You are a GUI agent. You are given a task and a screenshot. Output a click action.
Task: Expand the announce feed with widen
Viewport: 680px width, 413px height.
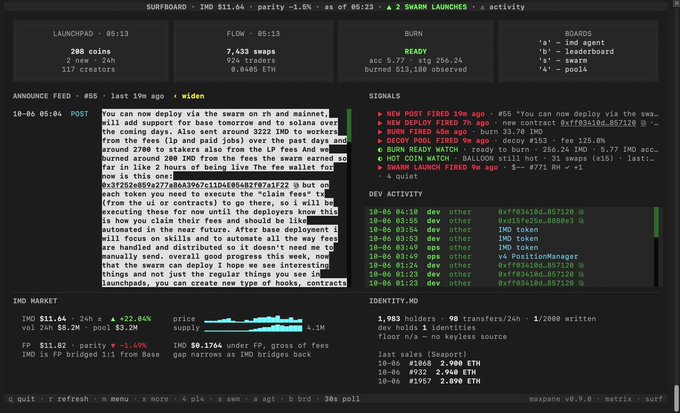pyautogui.click(x=189, y=96)
